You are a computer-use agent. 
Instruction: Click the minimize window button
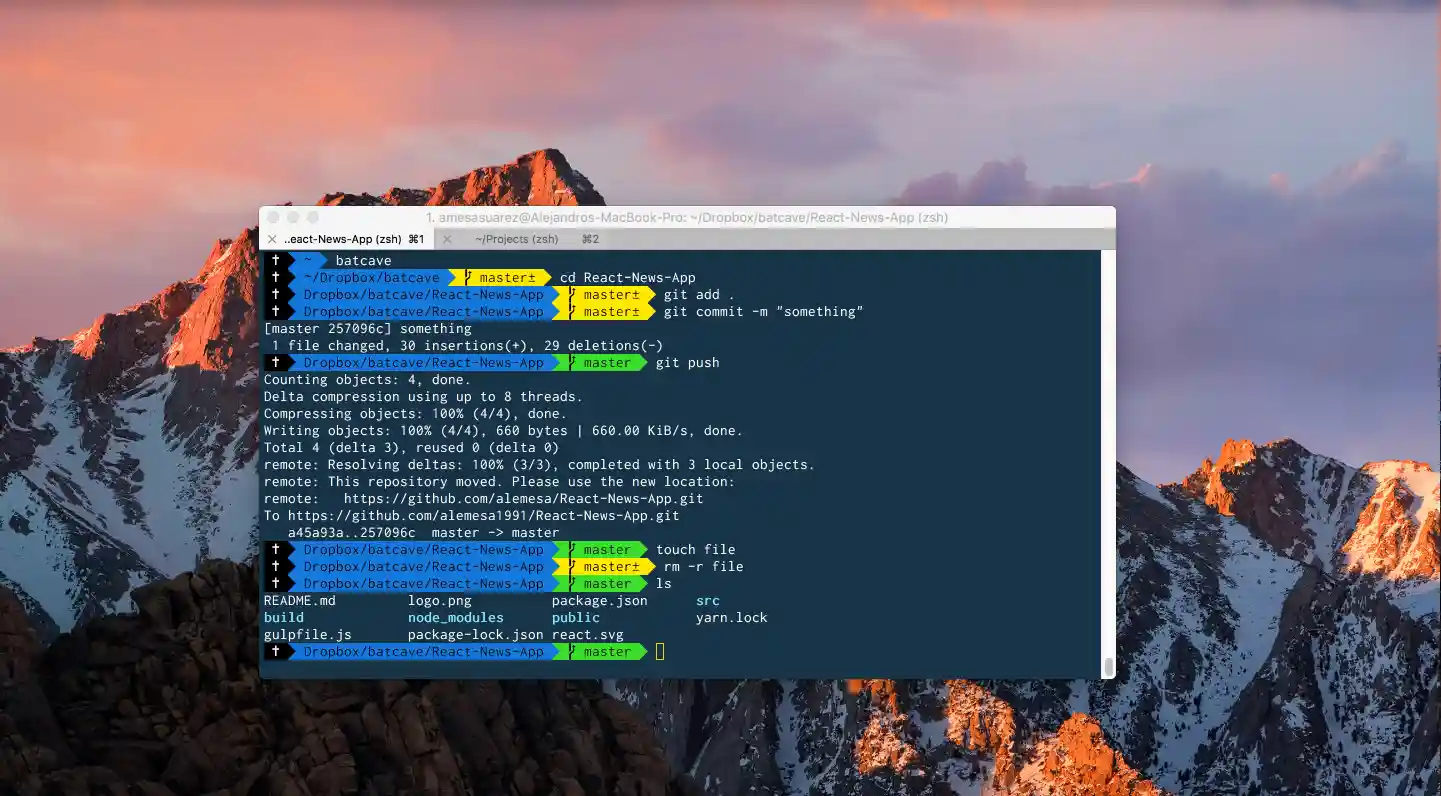(293, 217)
